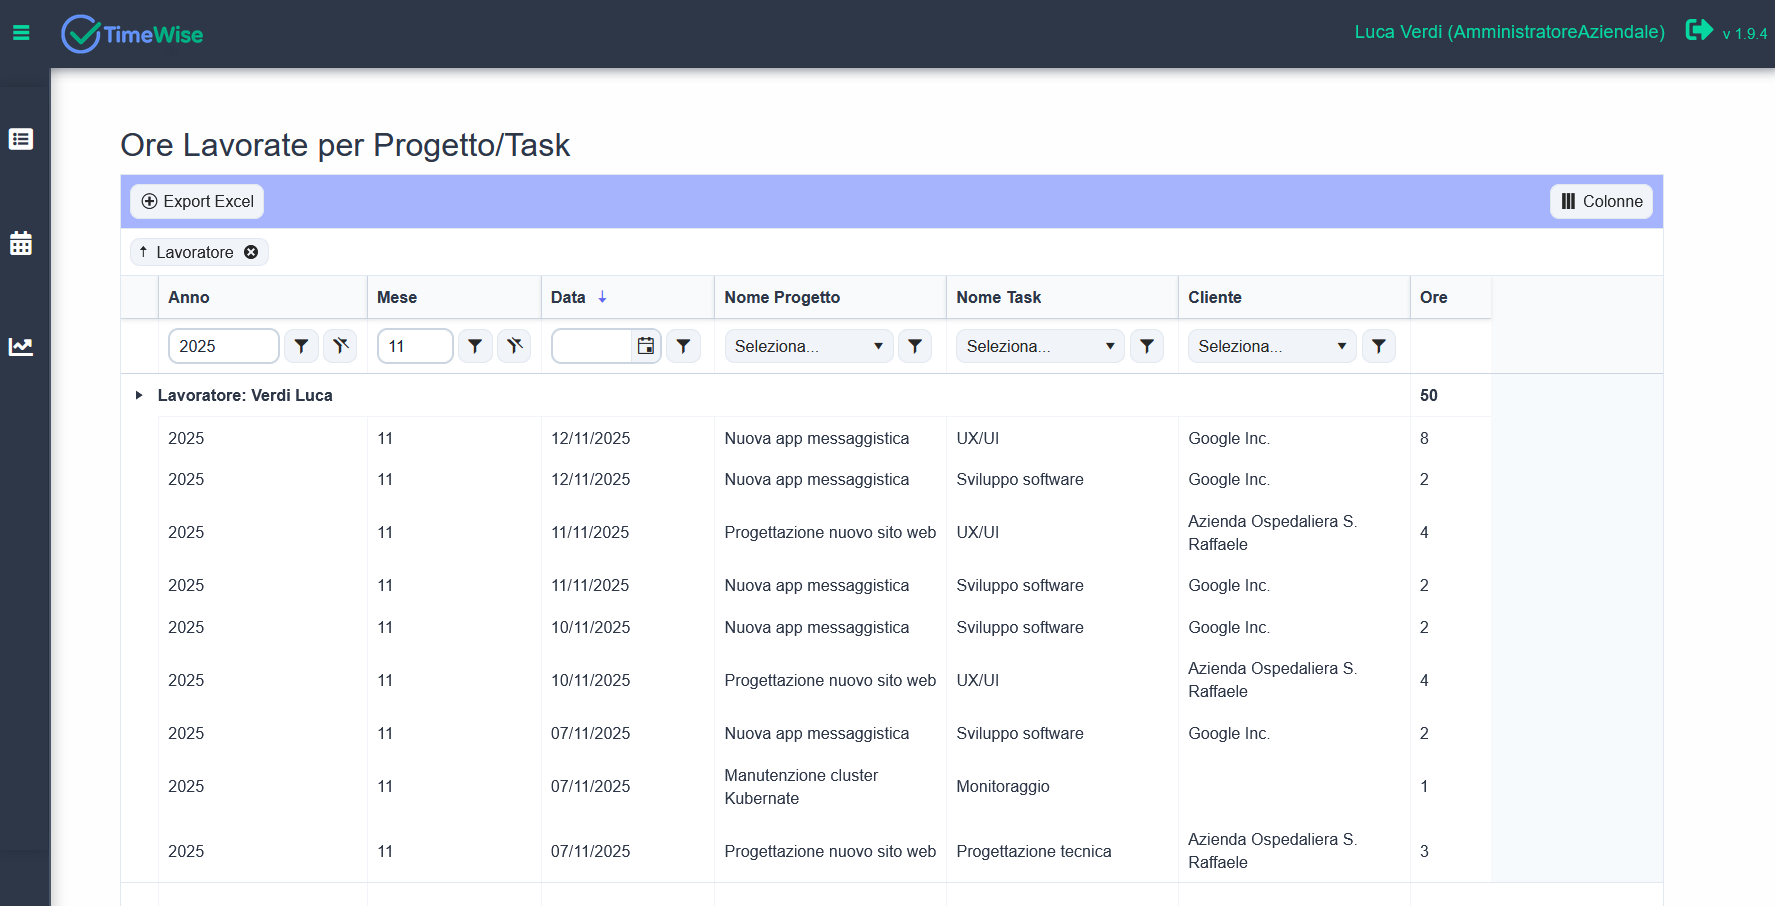The width and height of the screenshot is (1775, 906).
Task: Collapse the Lavoratore: Verdi Luca group
Action: pyautogui.click(x=139, y=395)
